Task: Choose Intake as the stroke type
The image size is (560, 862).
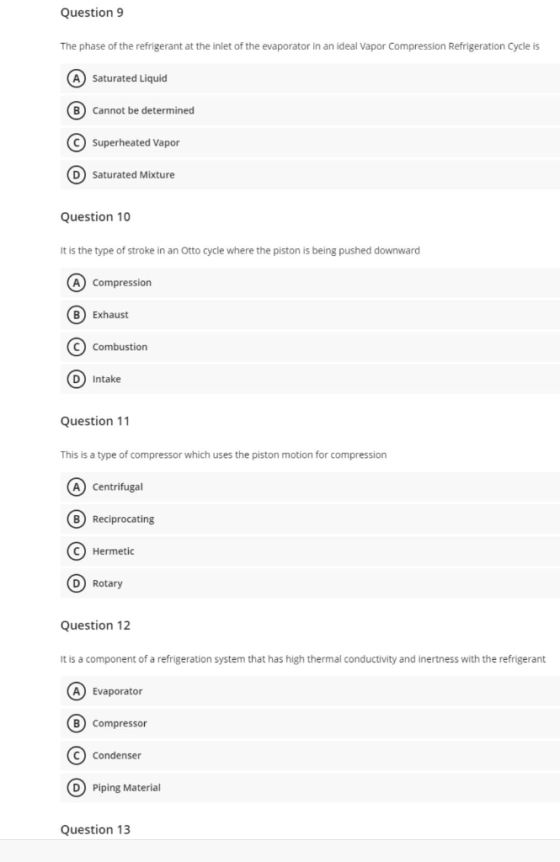Action: pos(310,379)
